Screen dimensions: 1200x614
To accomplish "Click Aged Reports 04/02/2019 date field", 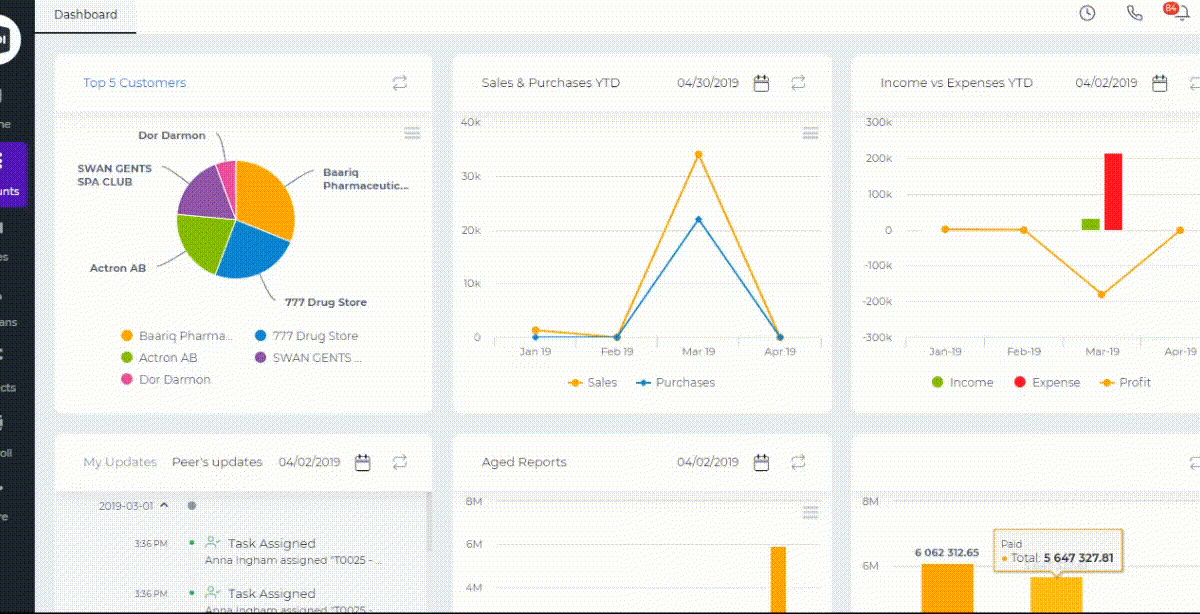I will pyautogui.click(x=708, y=462).
